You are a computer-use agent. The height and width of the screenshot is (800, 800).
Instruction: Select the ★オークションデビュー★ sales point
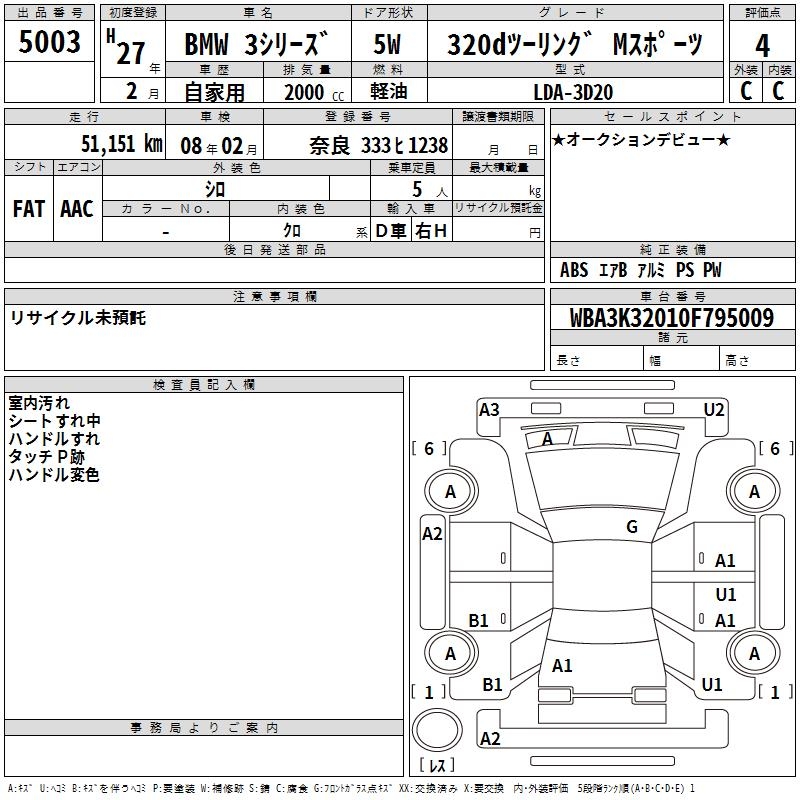641,139
